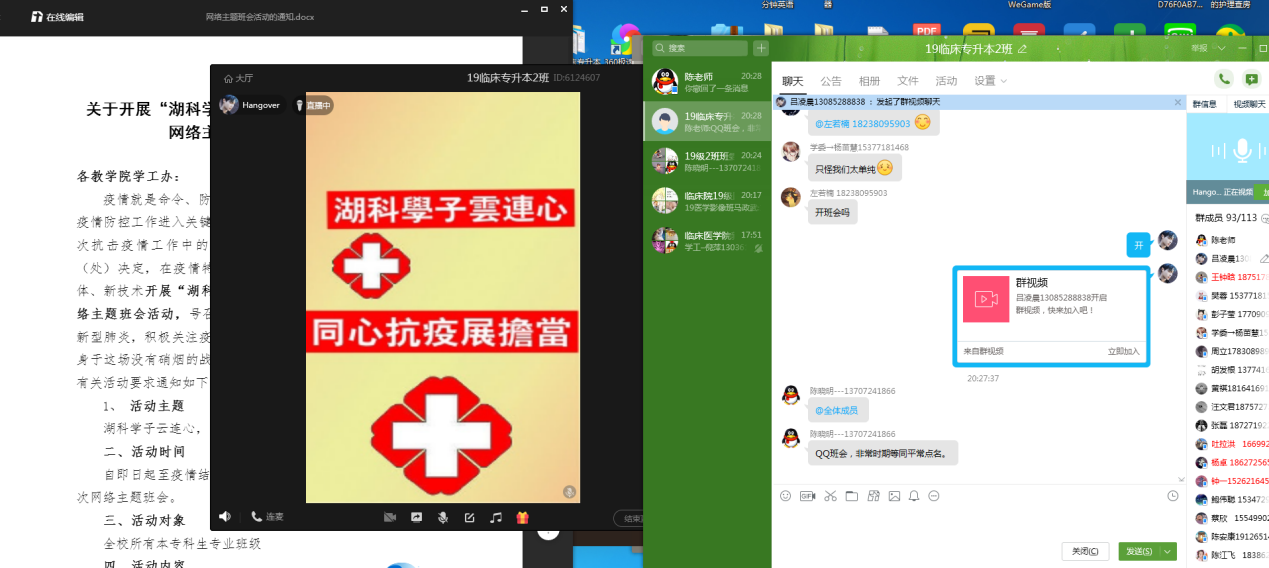This screenshot has height=568, width=1269.
Task: Mute the speaker in the video room
Action: (x=225, y=517)
